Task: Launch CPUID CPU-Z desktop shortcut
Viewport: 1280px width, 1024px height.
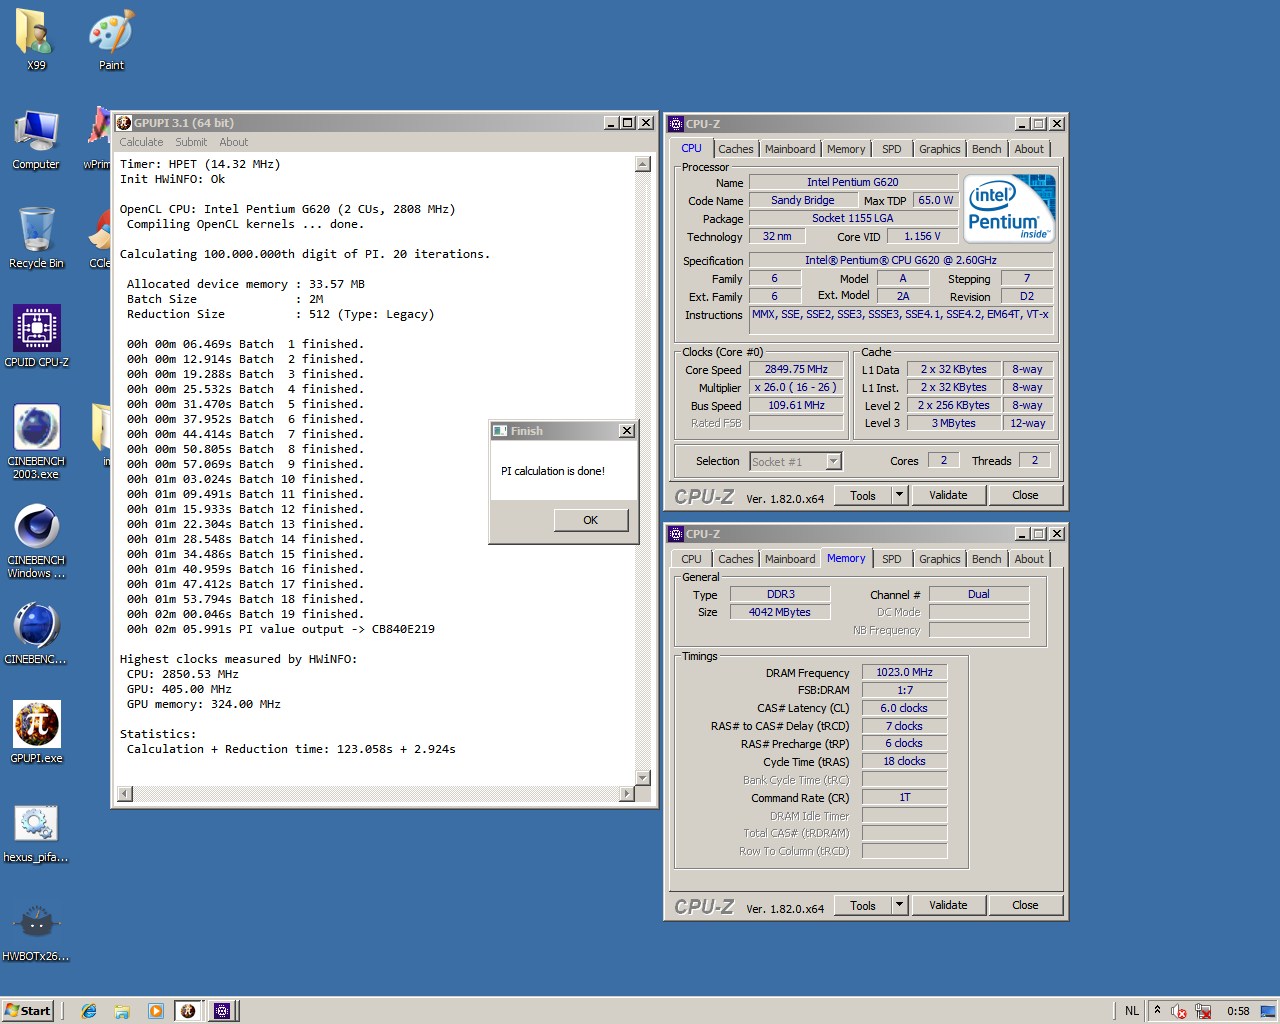Action: click(36, 337)
